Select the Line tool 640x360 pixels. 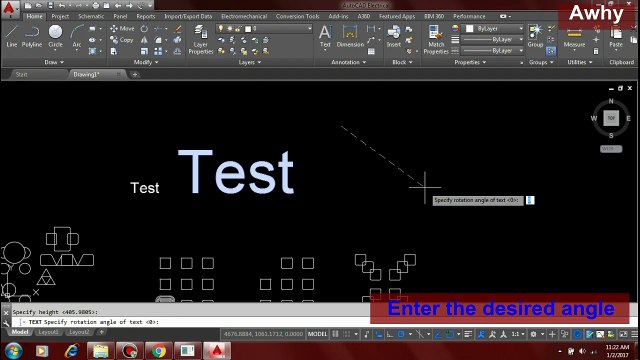coord(11,36)
